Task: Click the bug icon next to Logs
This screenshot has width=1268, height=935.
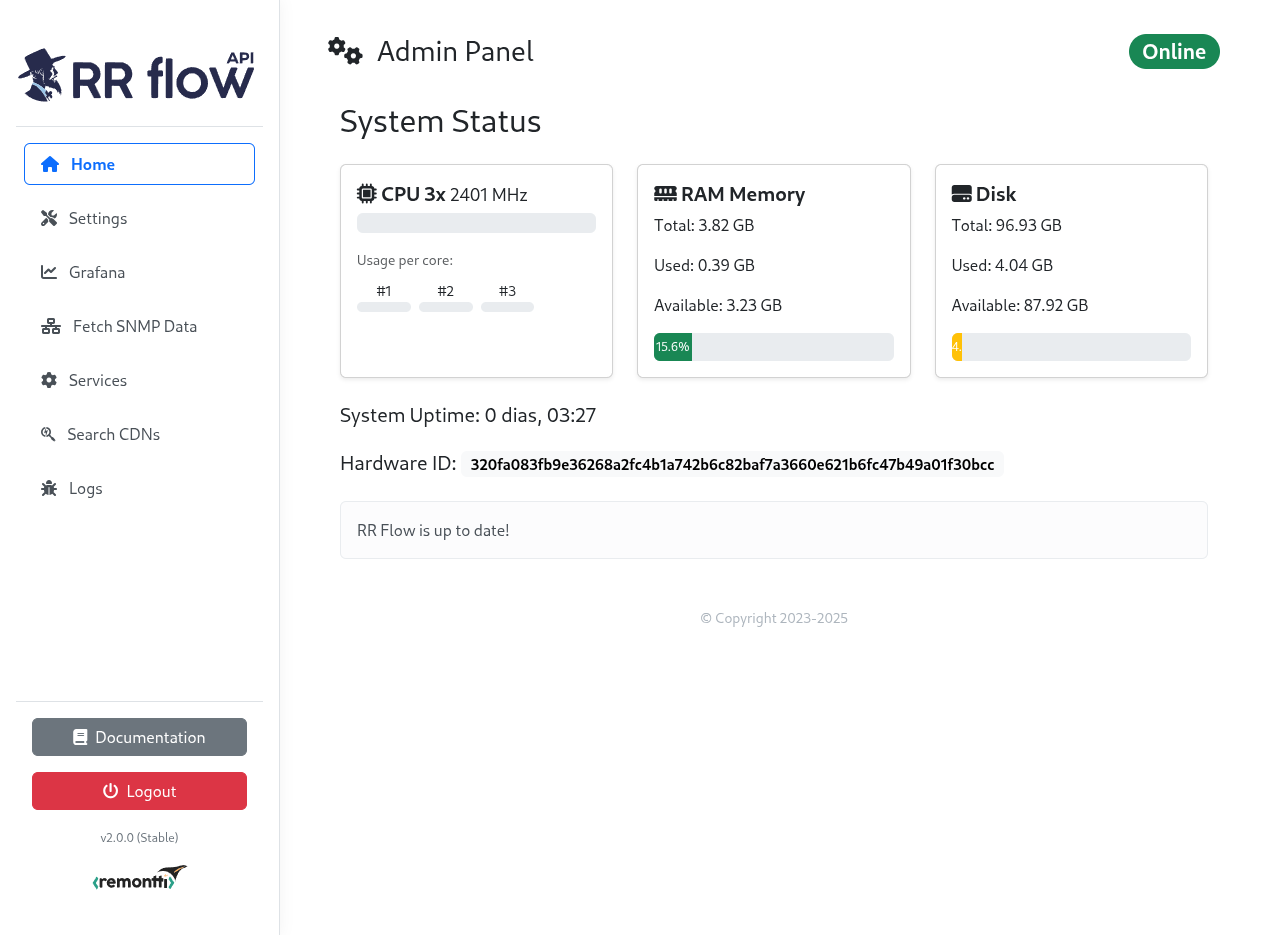Action: (x=49, y=488)
